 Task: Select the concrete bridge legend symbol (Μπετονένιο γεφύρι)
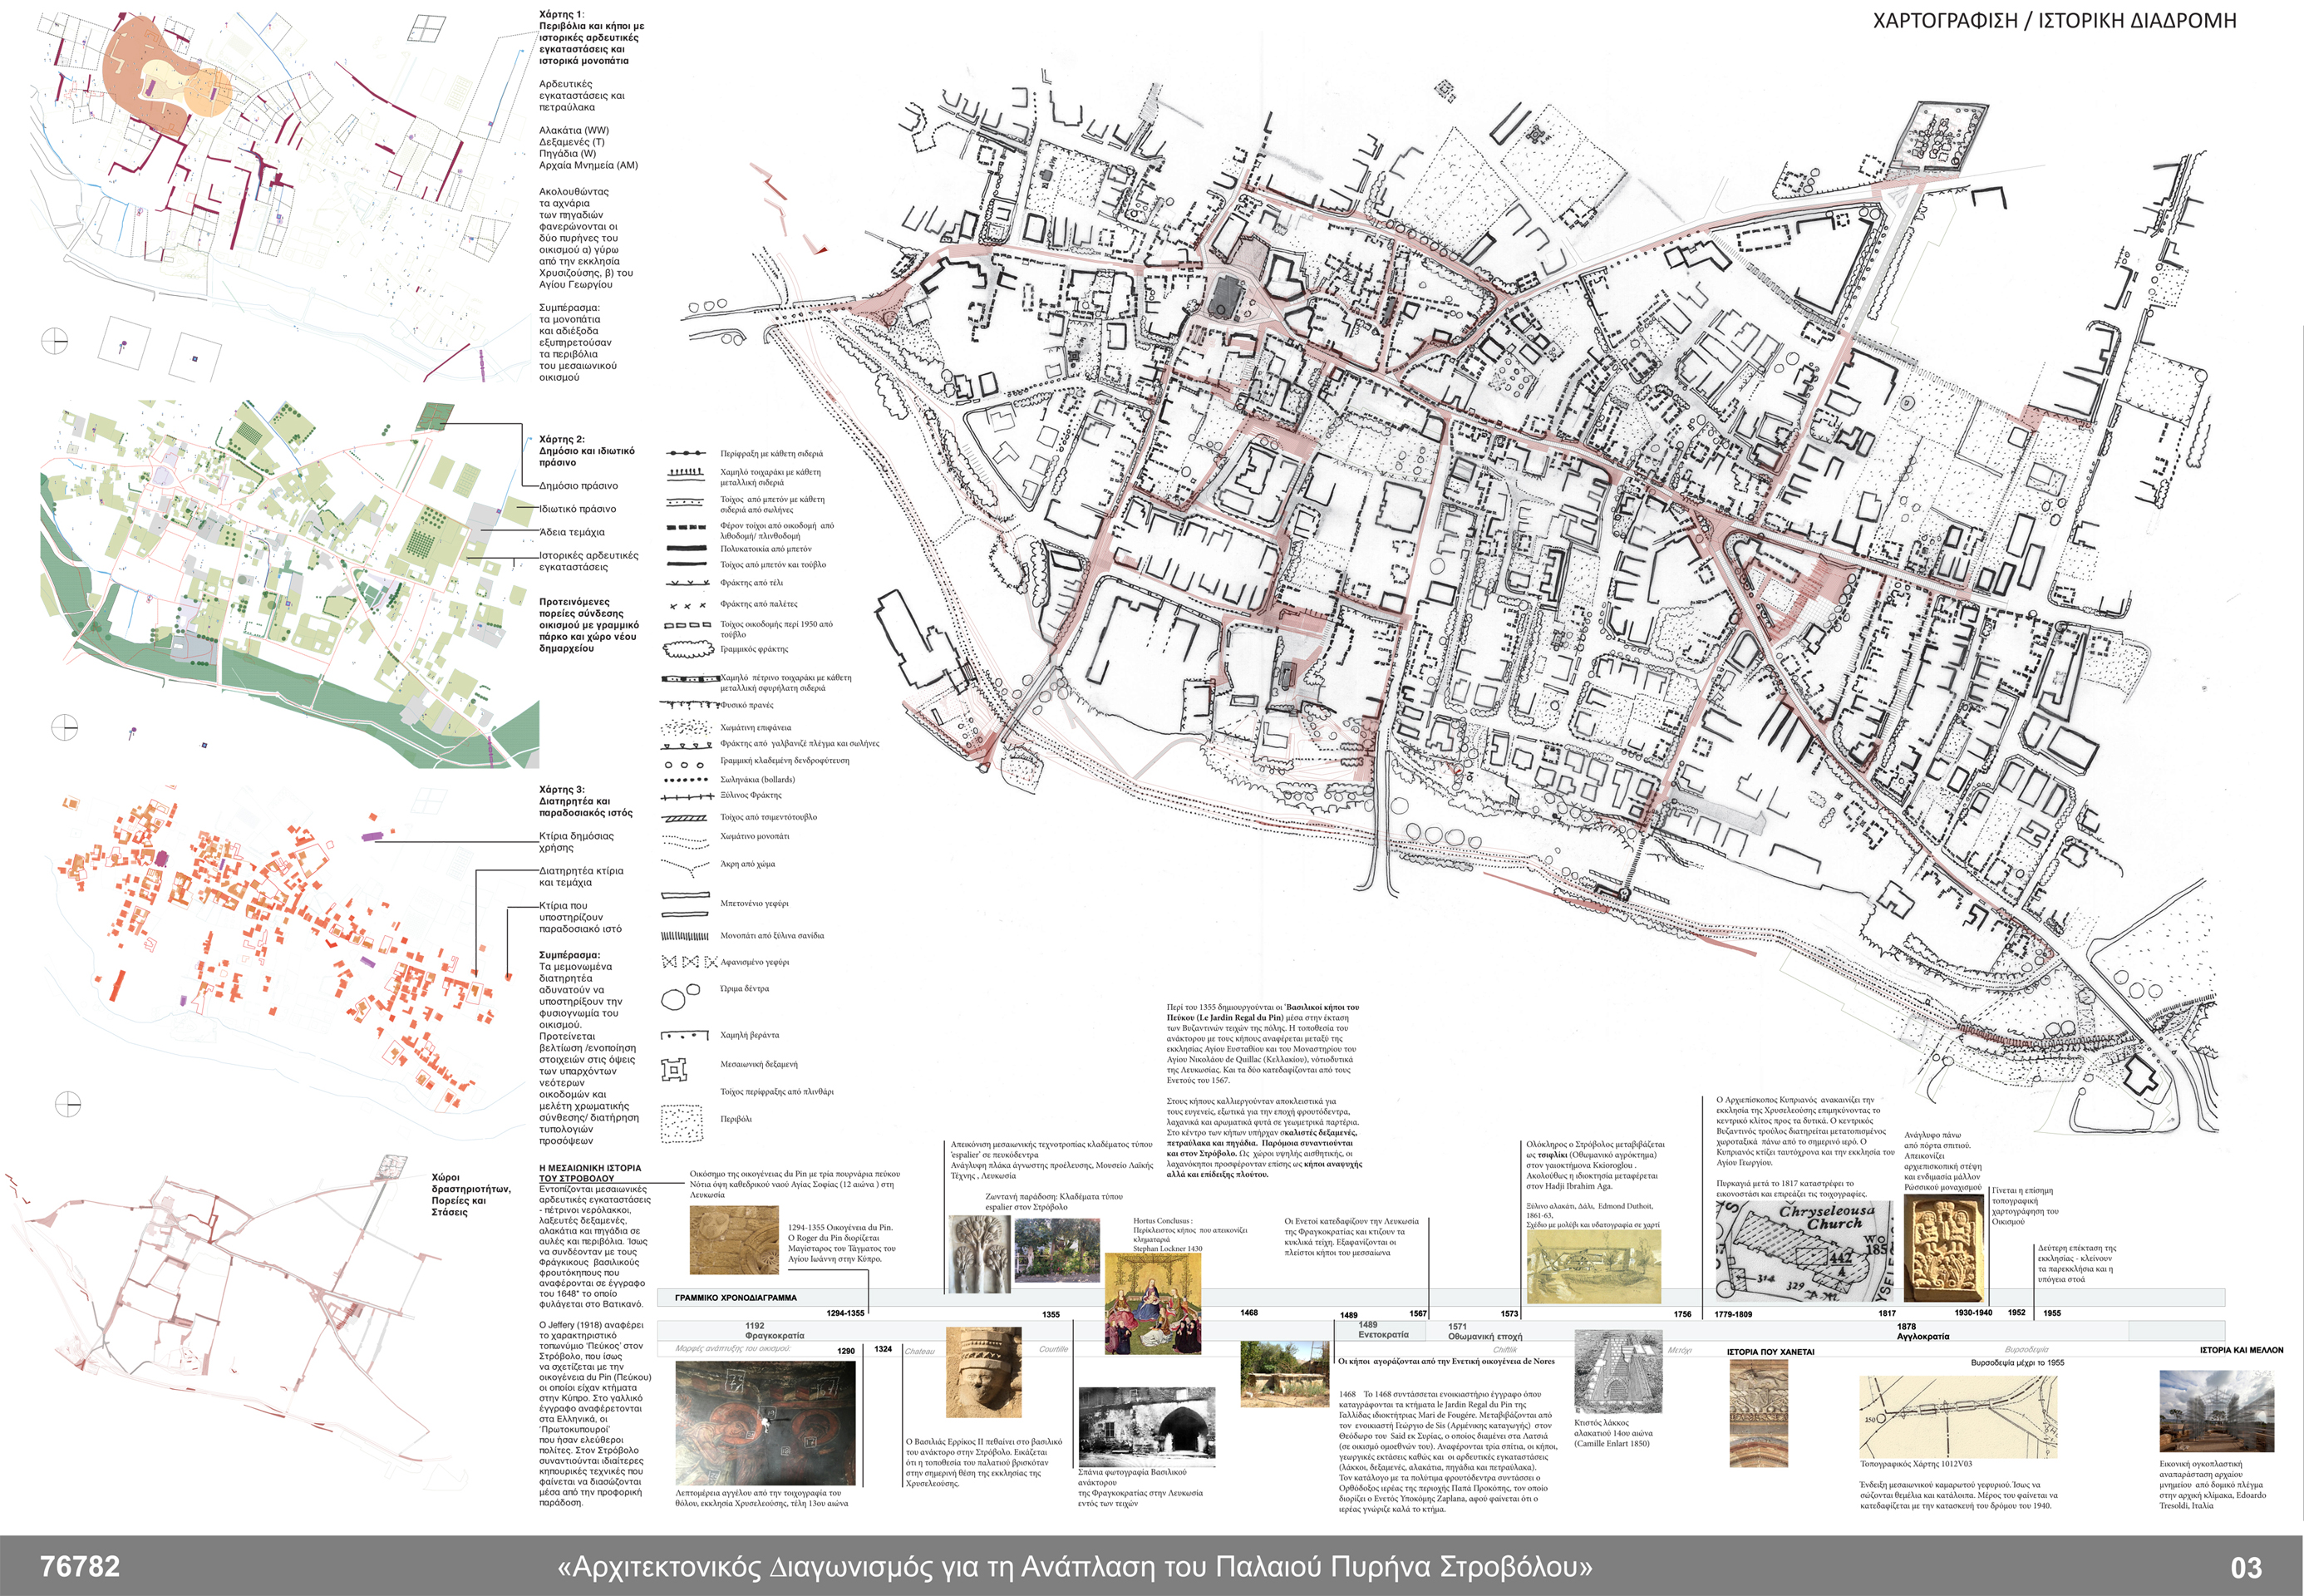(x=685, y=904)
